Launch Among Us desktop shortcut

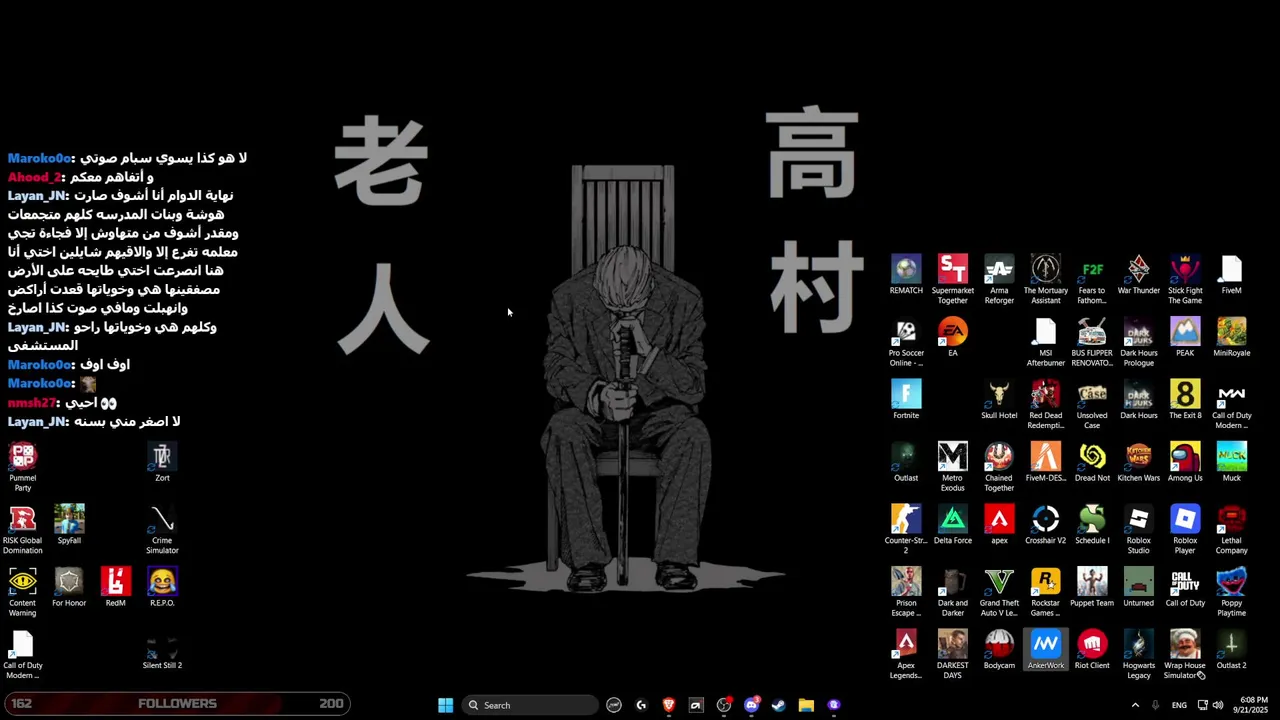point(1185,462)
